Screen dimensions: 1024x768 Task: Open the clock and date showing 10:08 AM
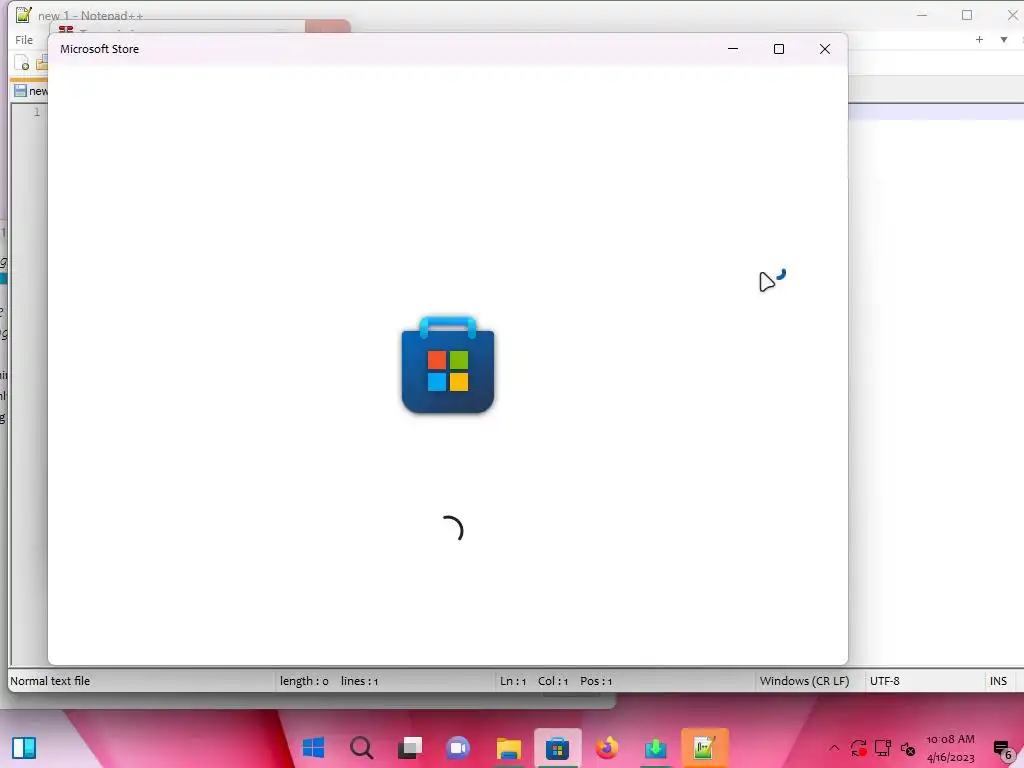pyautogui.click(x=950, y=748)
